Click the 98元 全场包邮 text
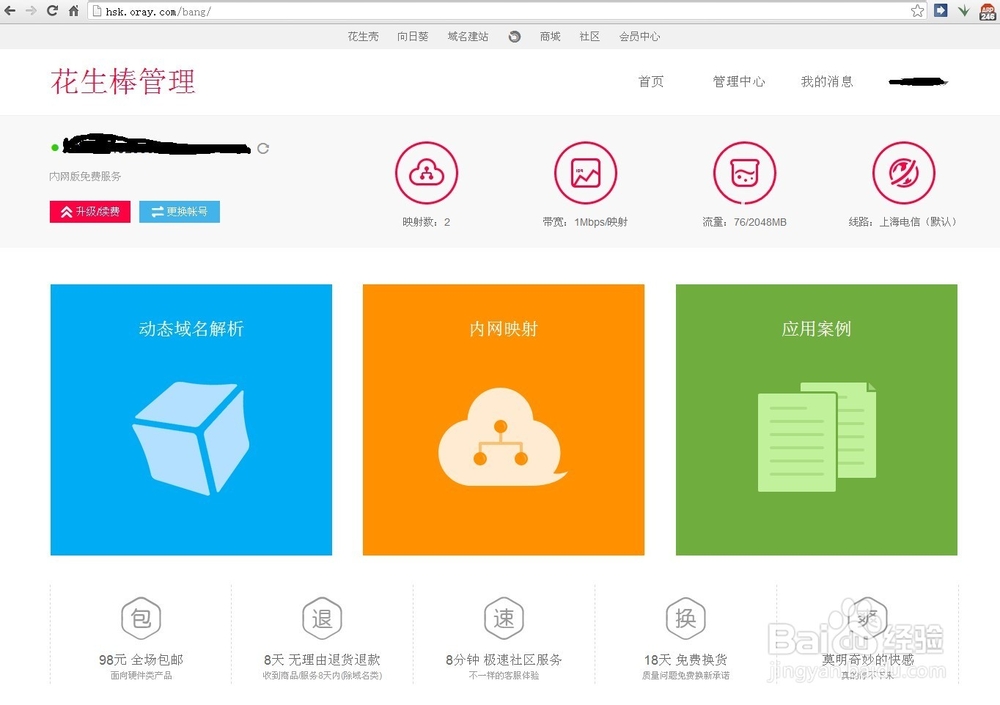 coord(141,660)
